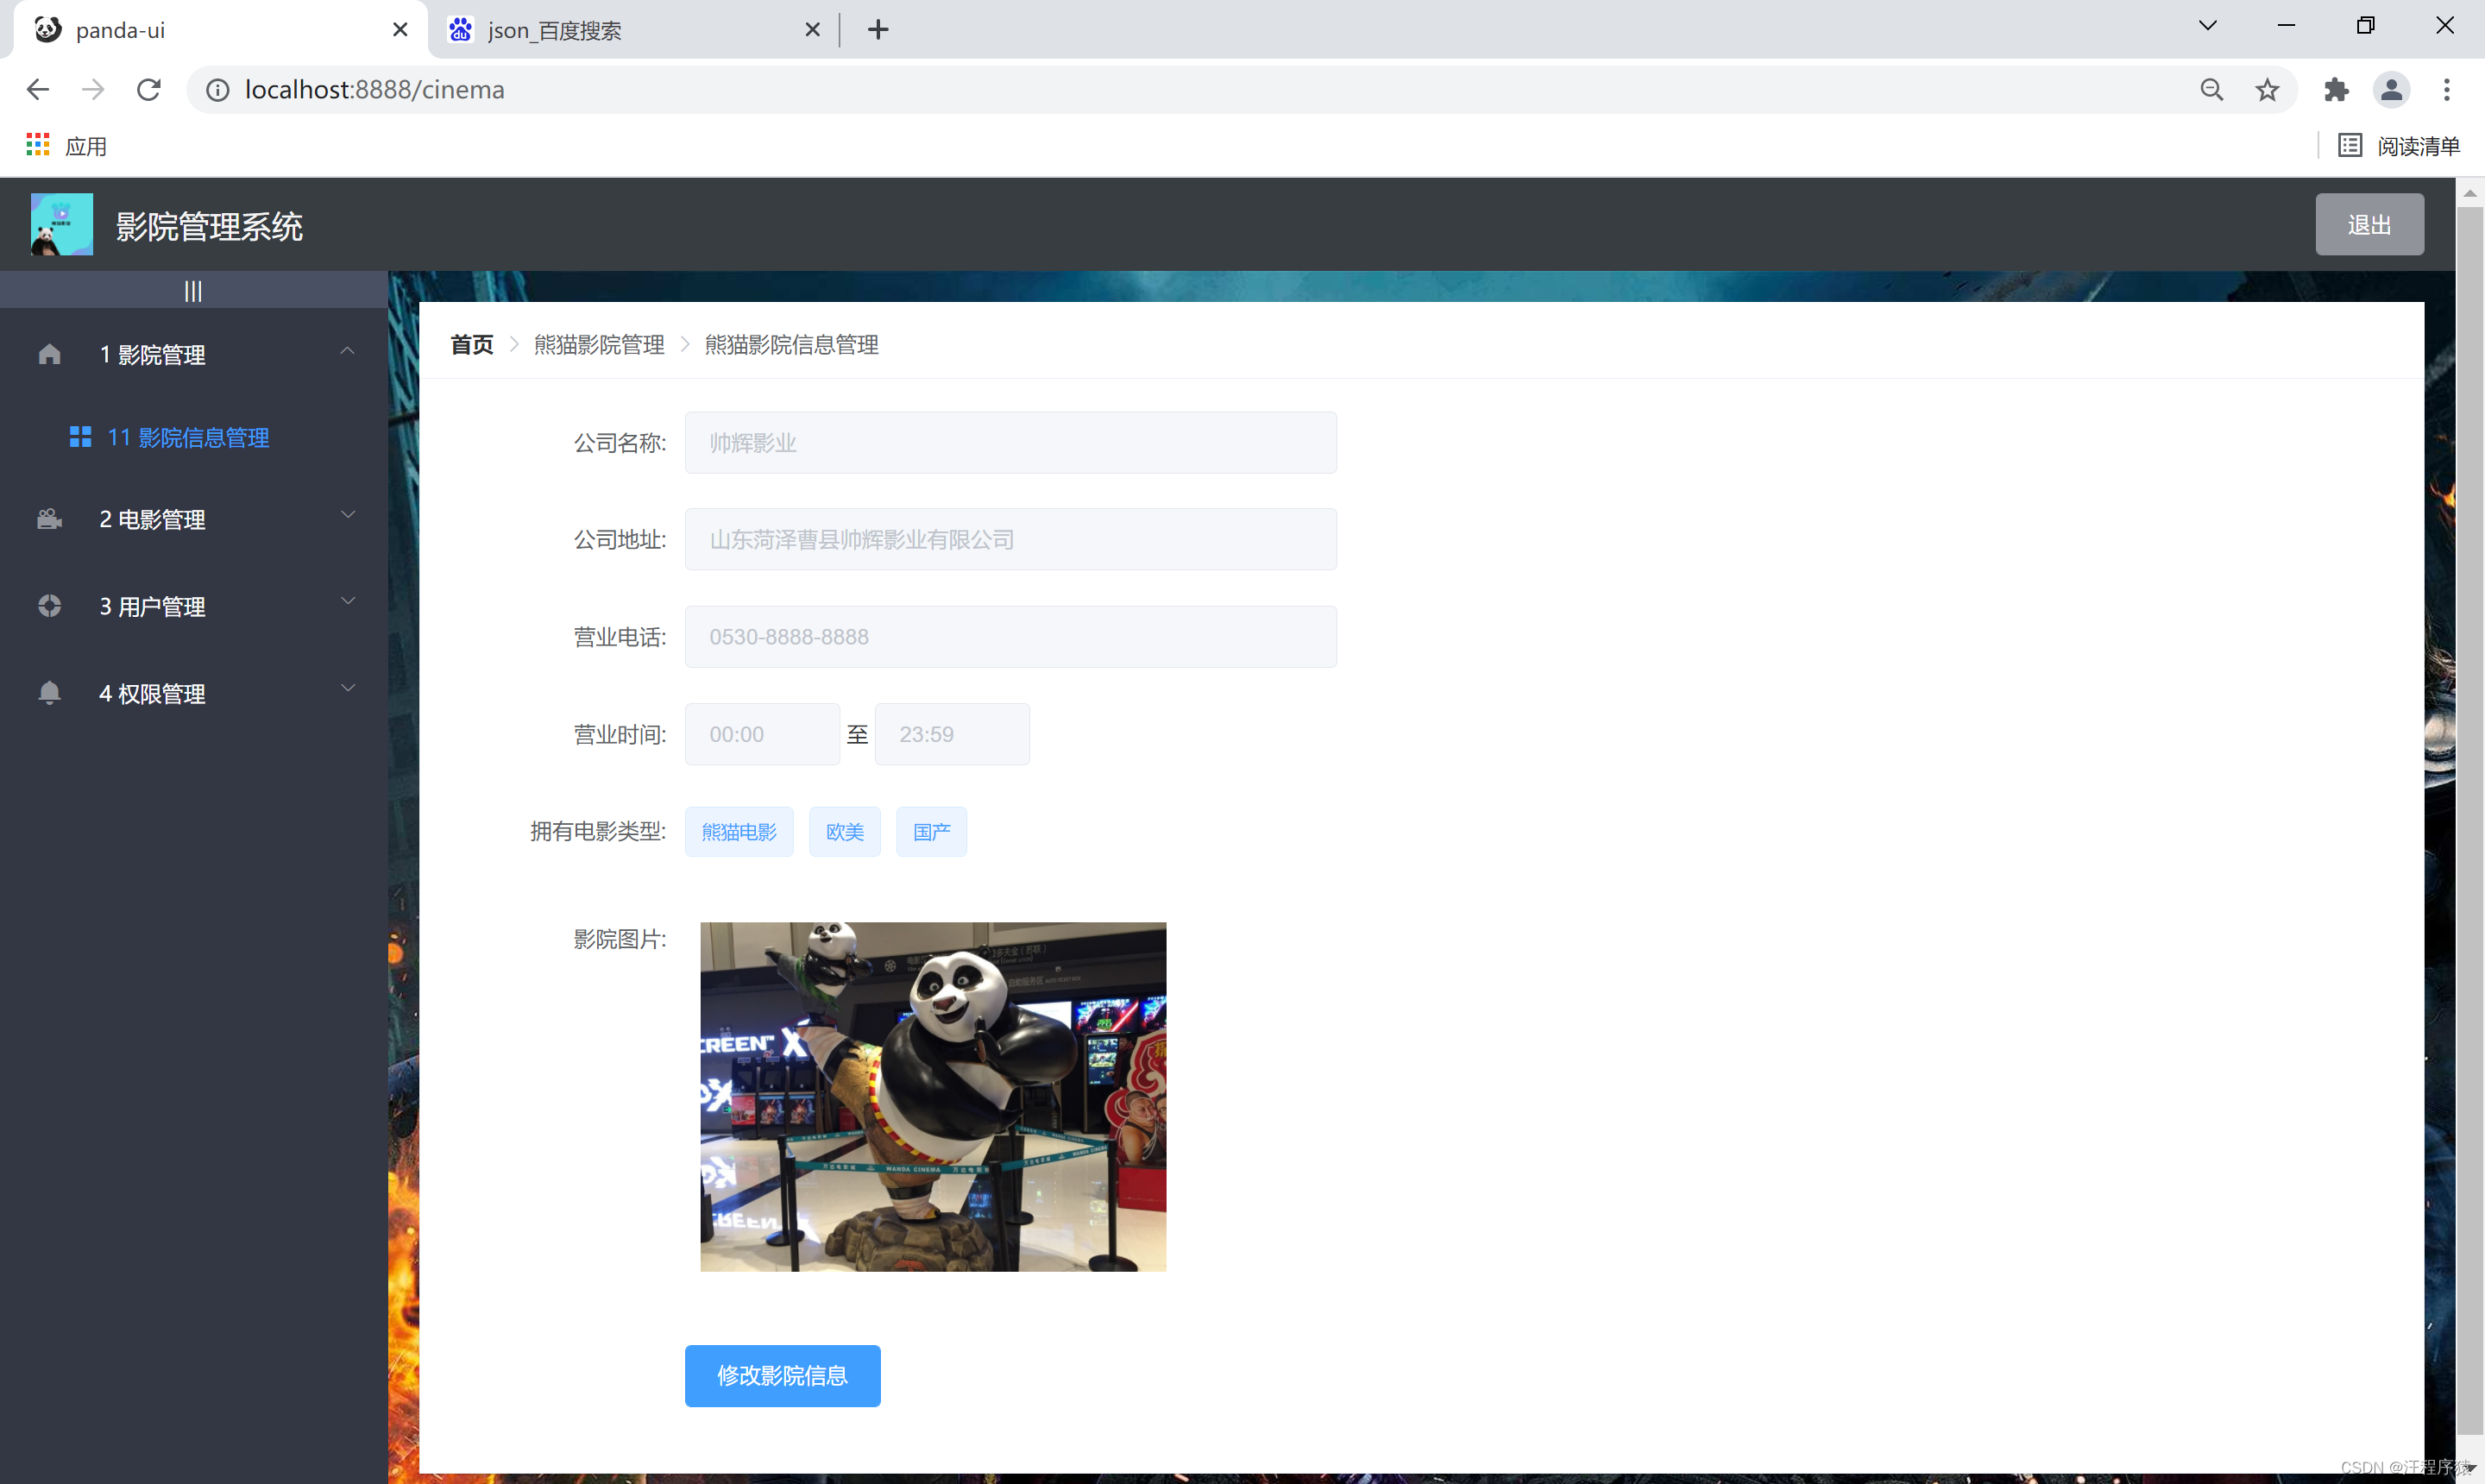Click the 00:00 opening time field
This screenshot has width=2485, height=1484.
coord(762,734)
